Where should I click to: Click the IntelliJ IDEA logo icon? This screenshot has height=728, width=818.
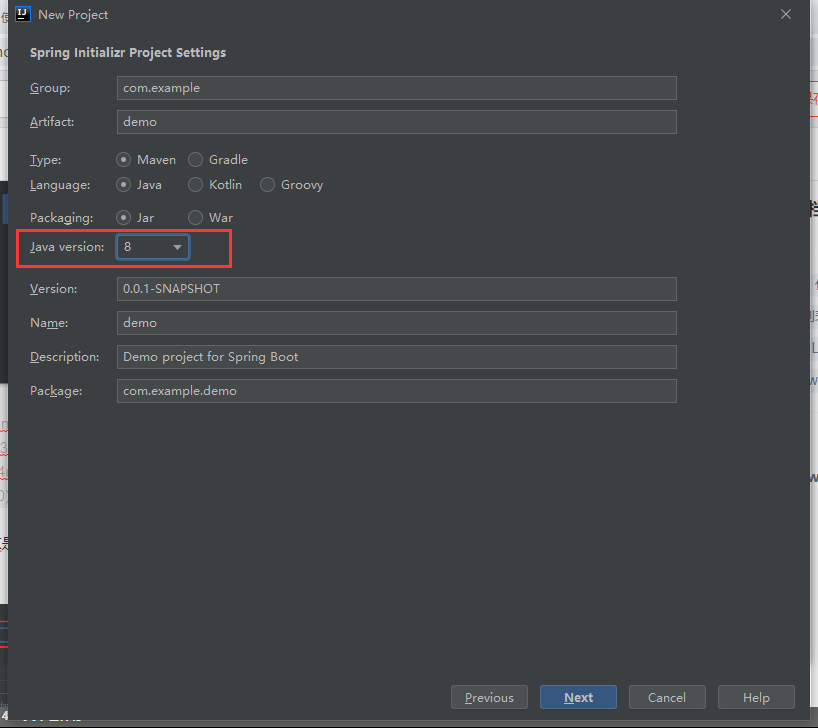click(22, 15)
